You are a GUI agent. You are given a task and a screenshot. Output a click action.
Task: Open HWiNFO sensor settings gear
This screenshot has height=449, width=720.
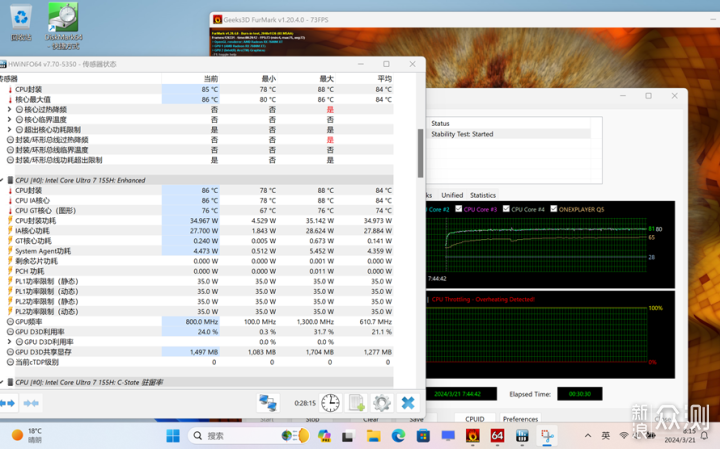[382, 403]
